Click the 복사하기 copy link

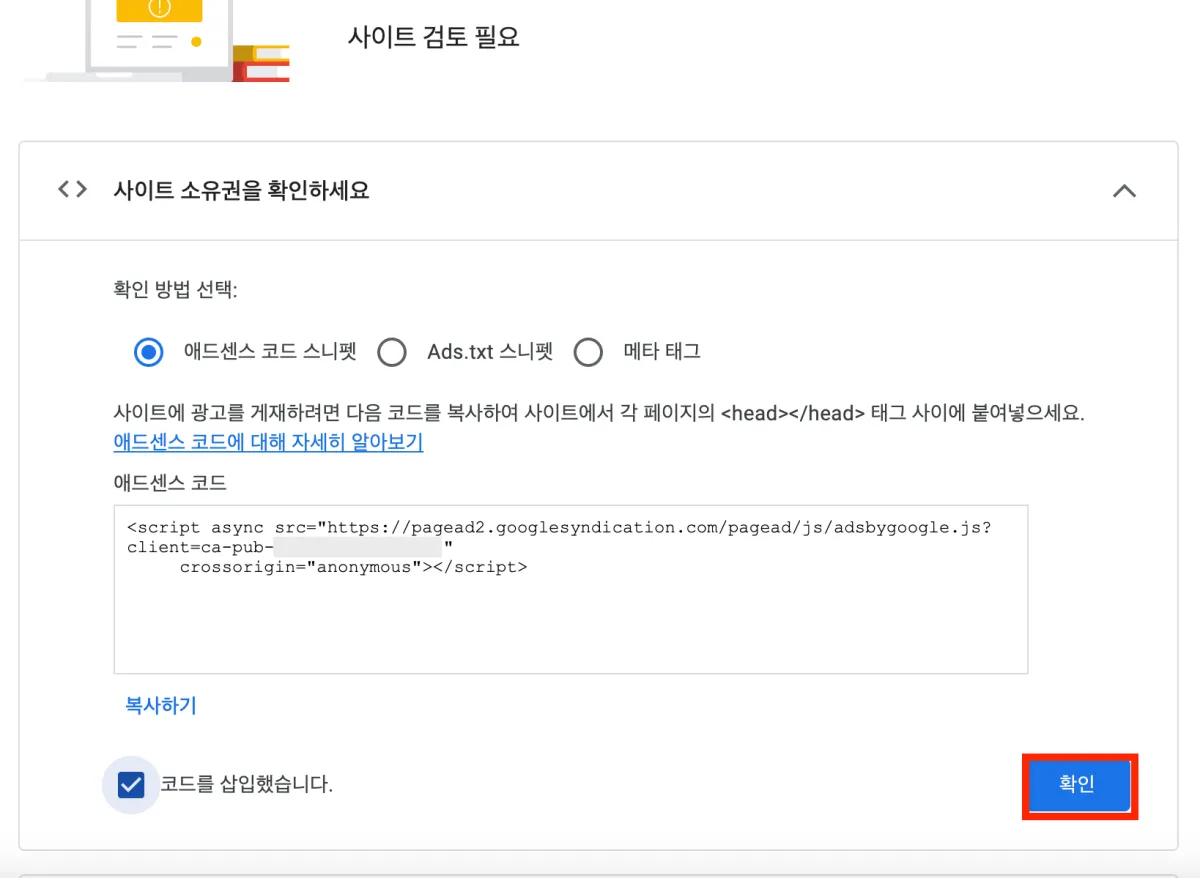(161, 706)
